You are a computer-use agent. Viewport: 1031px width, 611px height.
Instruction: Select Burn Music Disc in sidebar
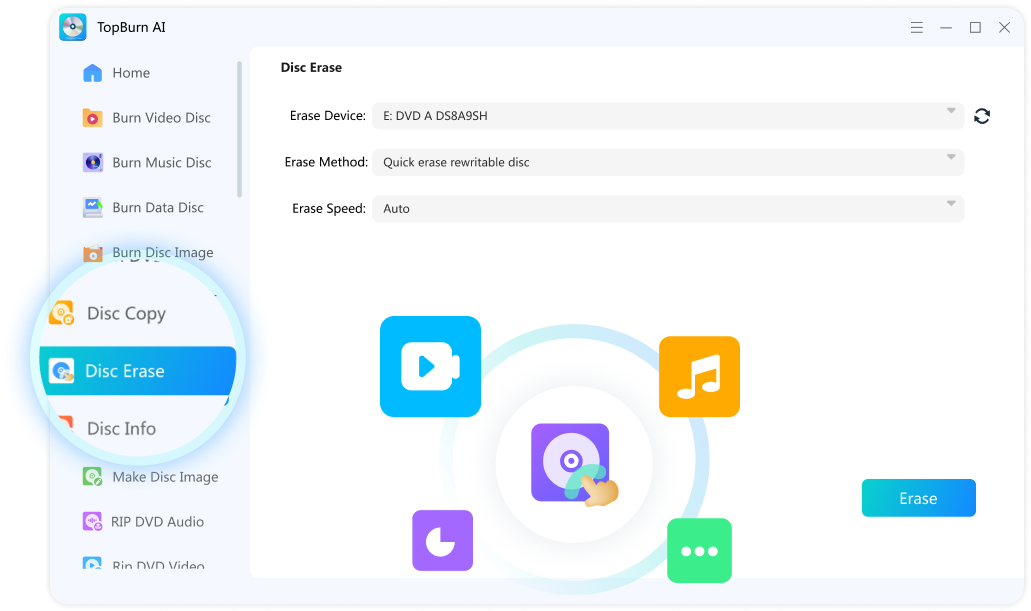(161, 163)
